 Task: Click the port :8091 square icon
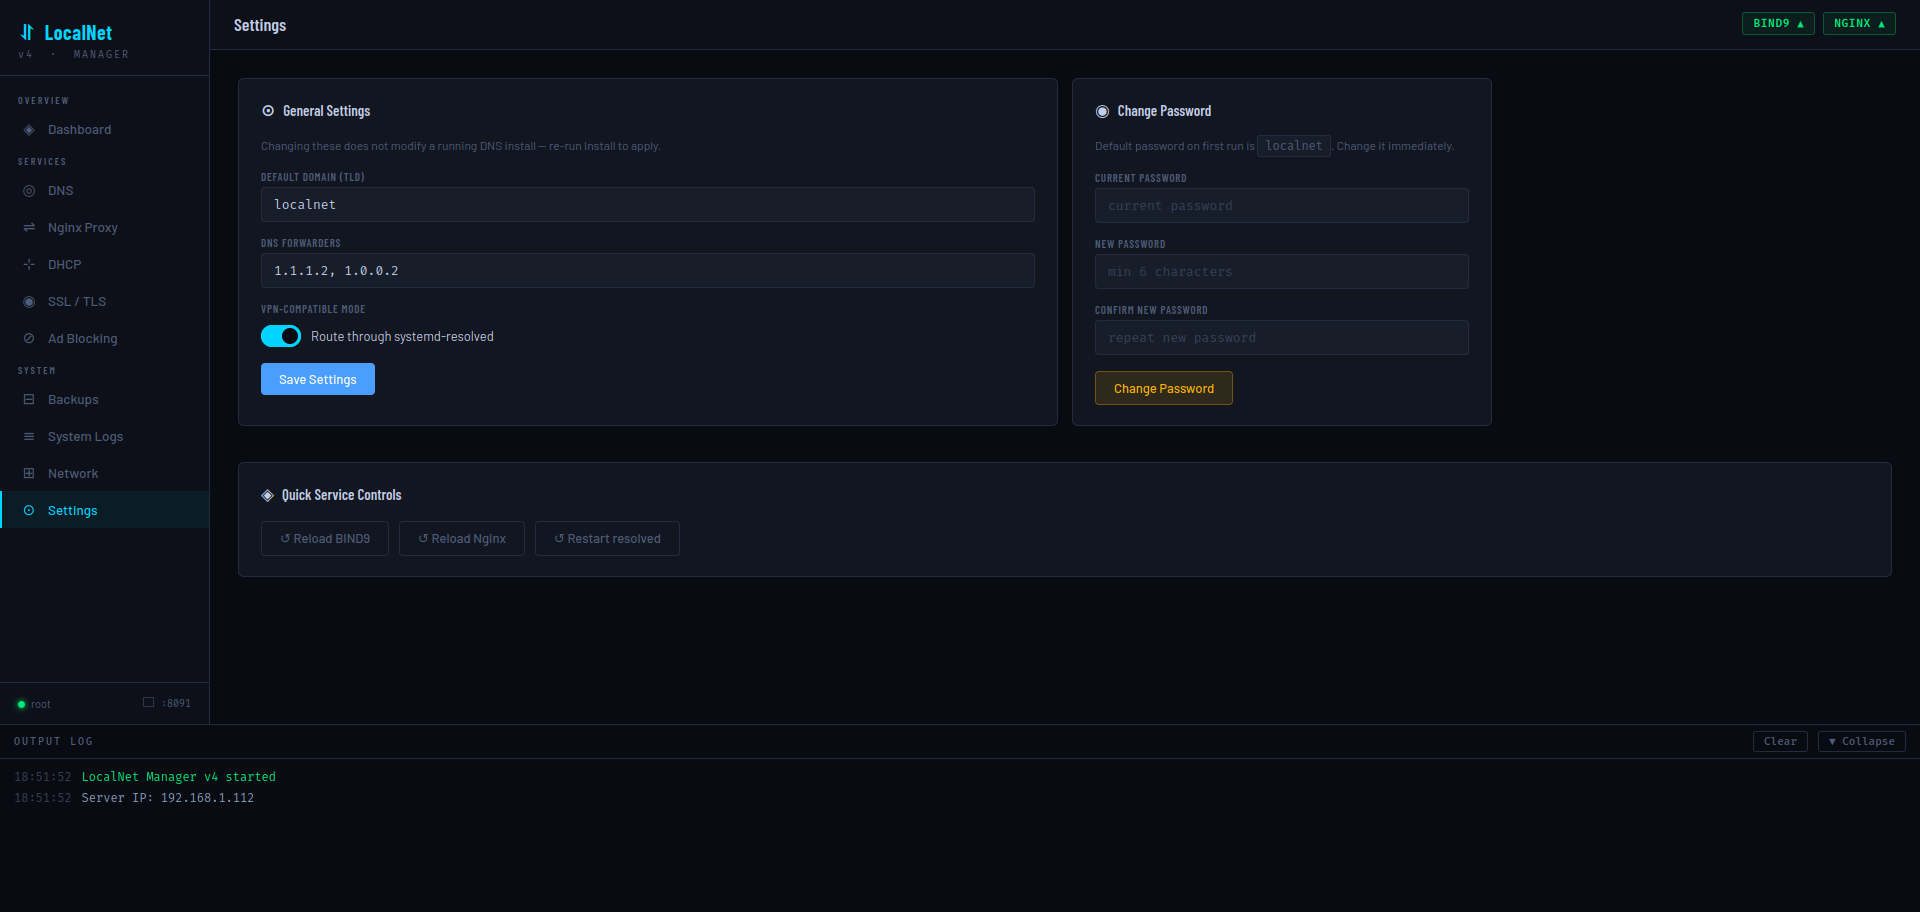click(148, 702)
